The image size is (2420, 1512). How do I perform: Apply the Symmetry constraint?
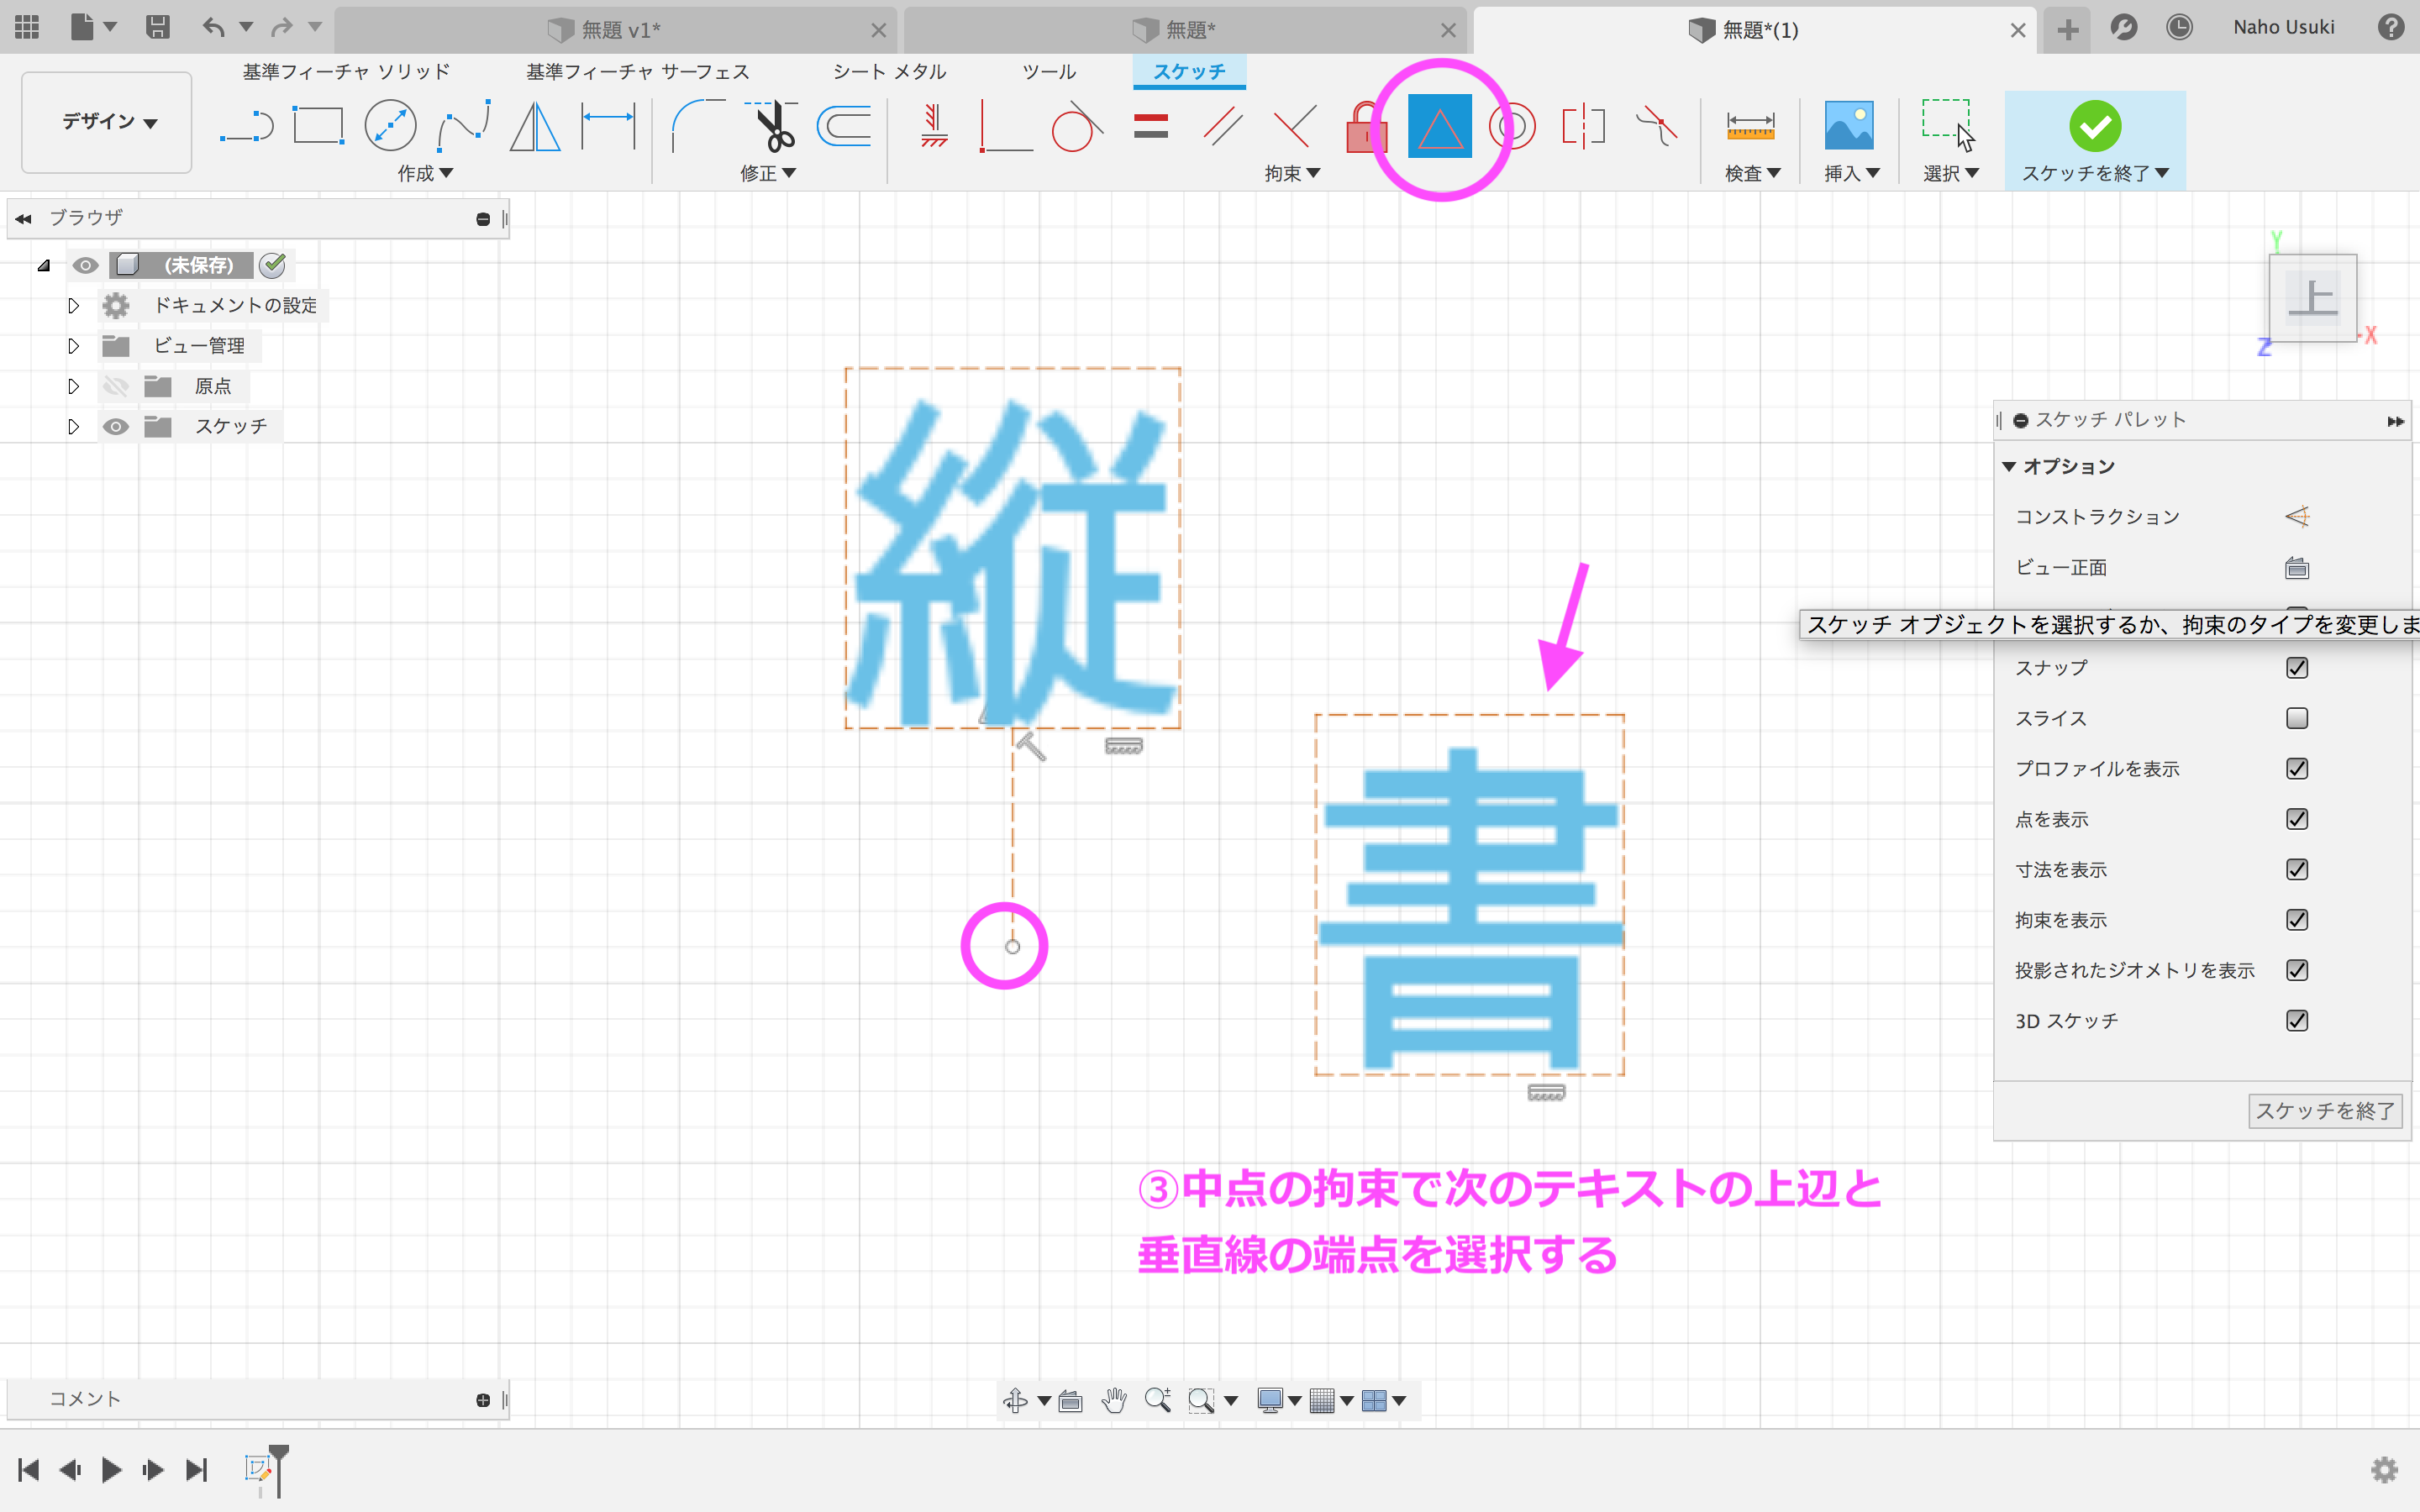1584,127
